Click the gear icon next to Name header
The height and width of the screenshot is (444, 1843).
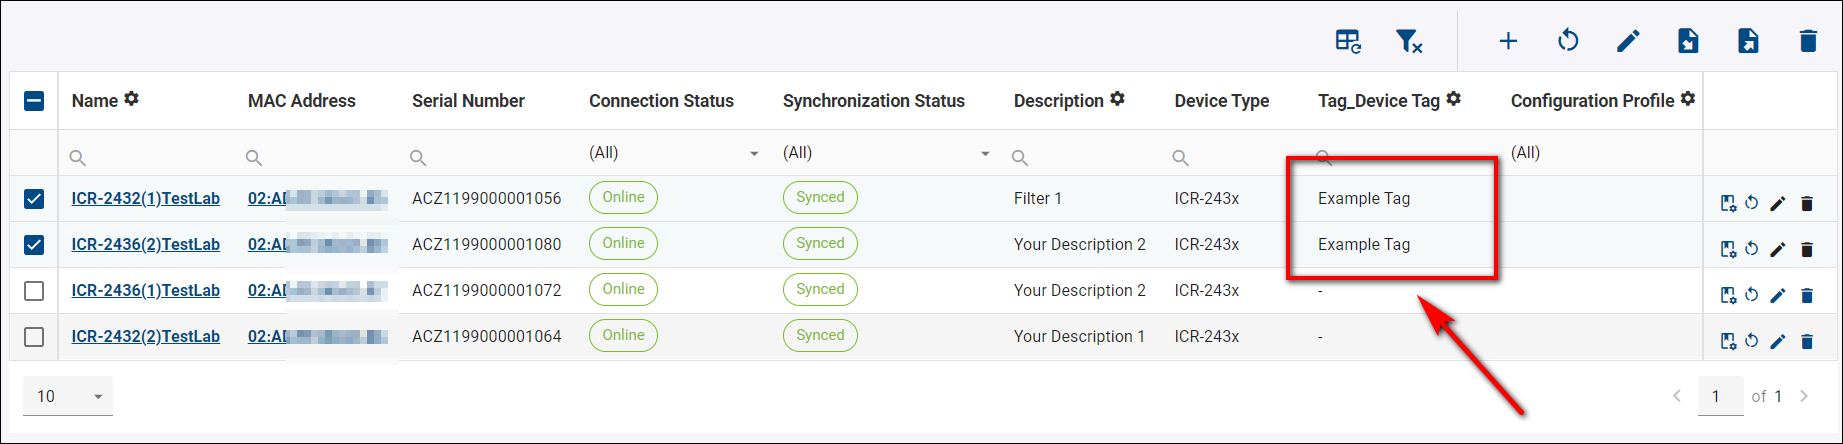[132, 99]
